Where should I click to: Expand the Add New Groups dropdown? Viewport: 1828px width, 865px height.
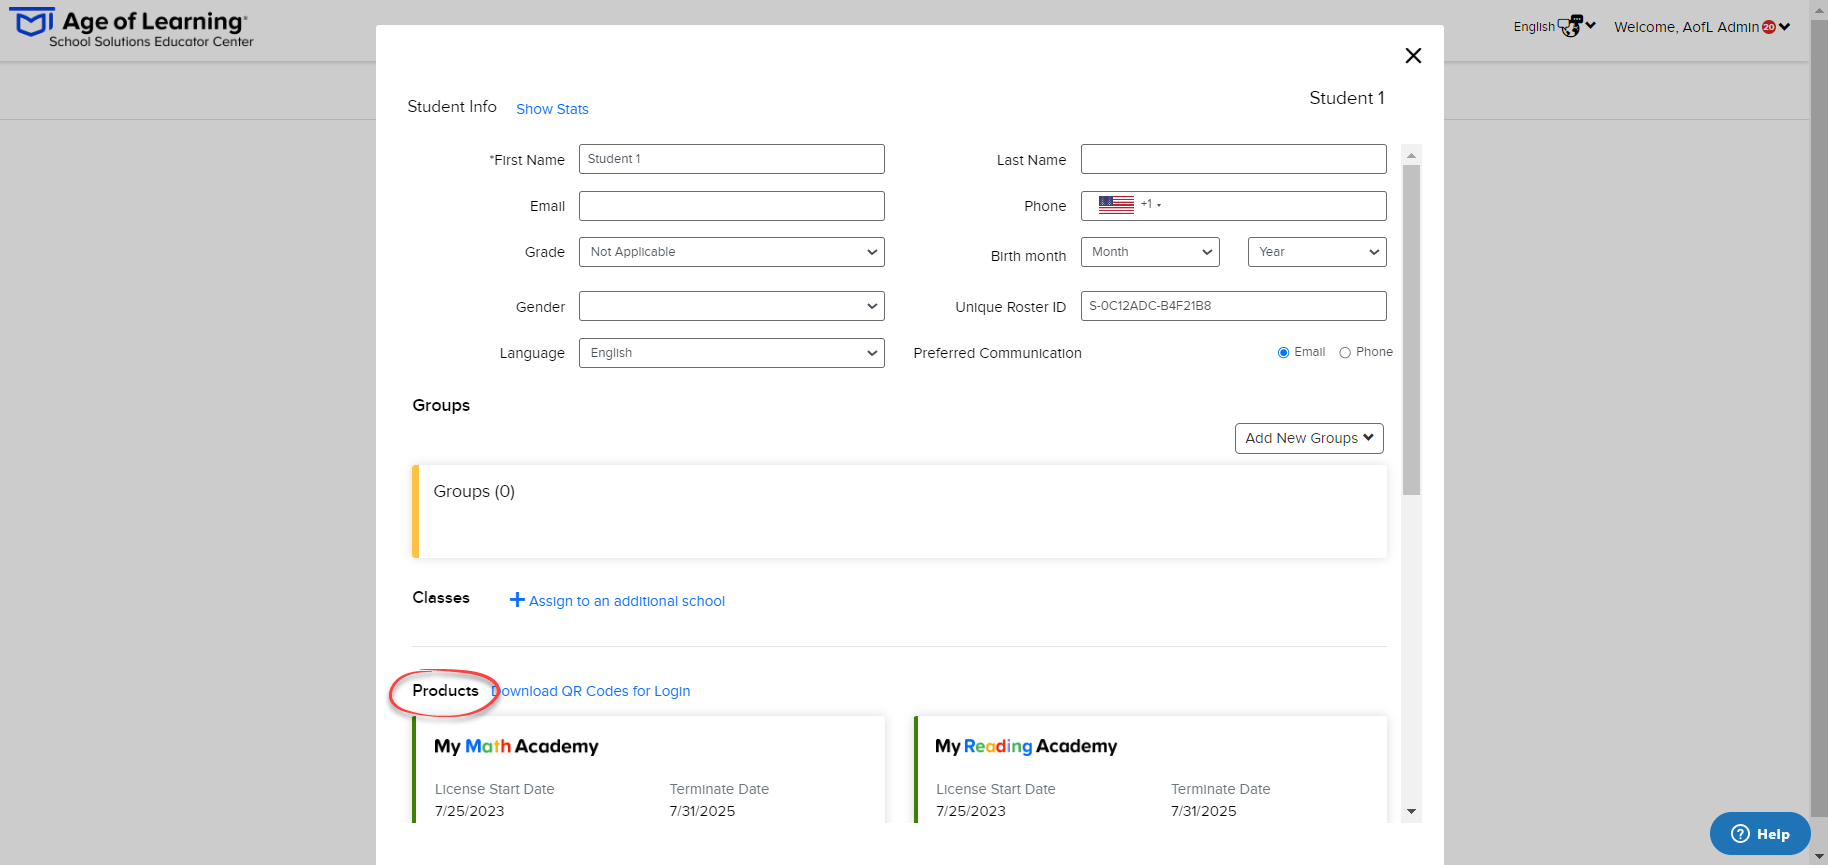pyautogui.click(x=1309, y=438)
